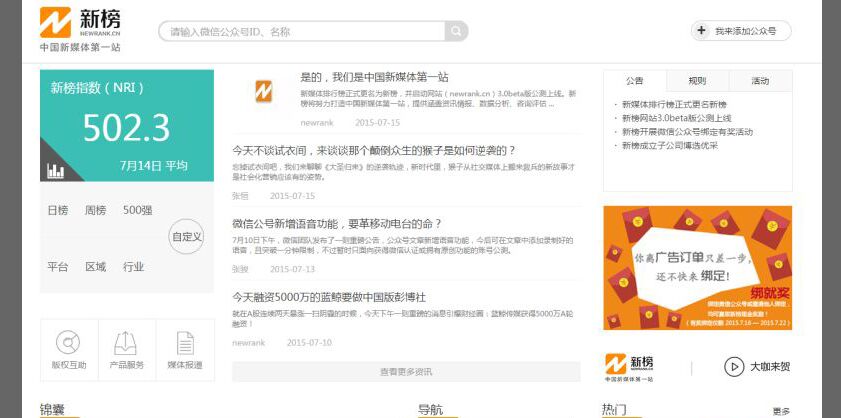The height and width of the screenshot is (418, 841).
Task: Click 新榜指数（NRI）heading
Action: coord(97,88)
